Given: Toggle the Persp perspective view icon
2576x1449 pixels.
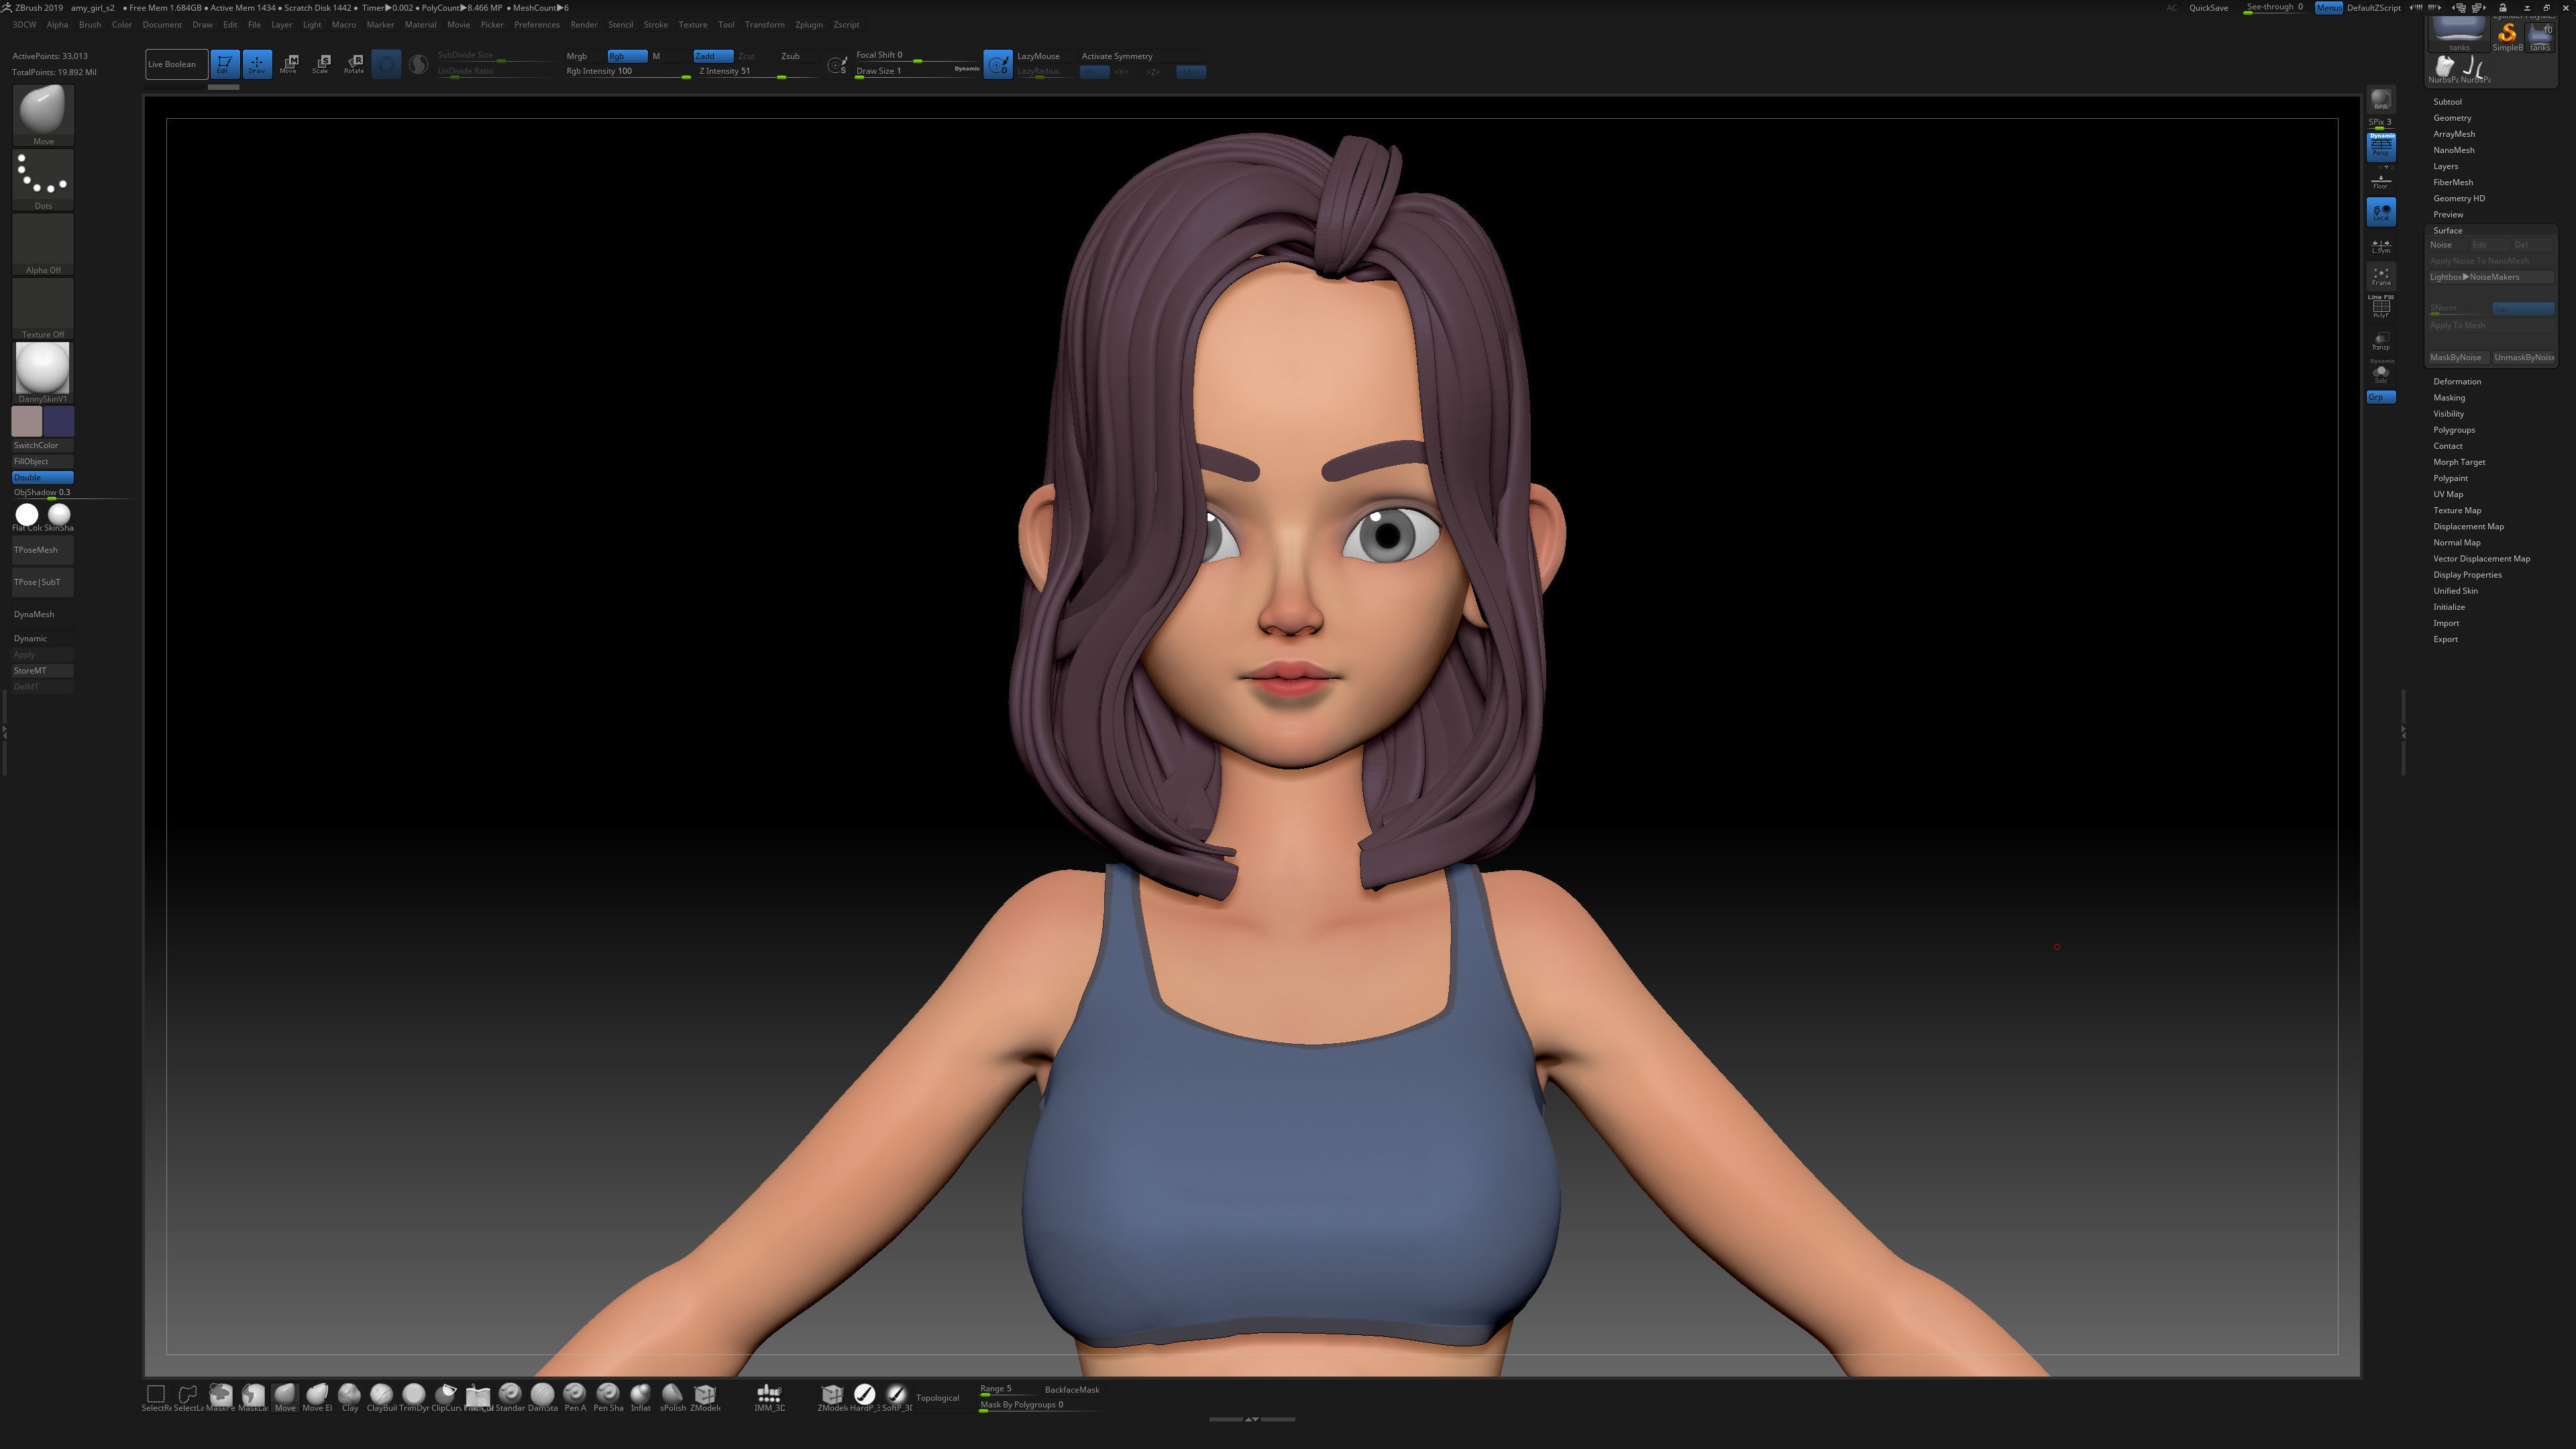Looking at the screenshot, I should tap(2380, 146).
